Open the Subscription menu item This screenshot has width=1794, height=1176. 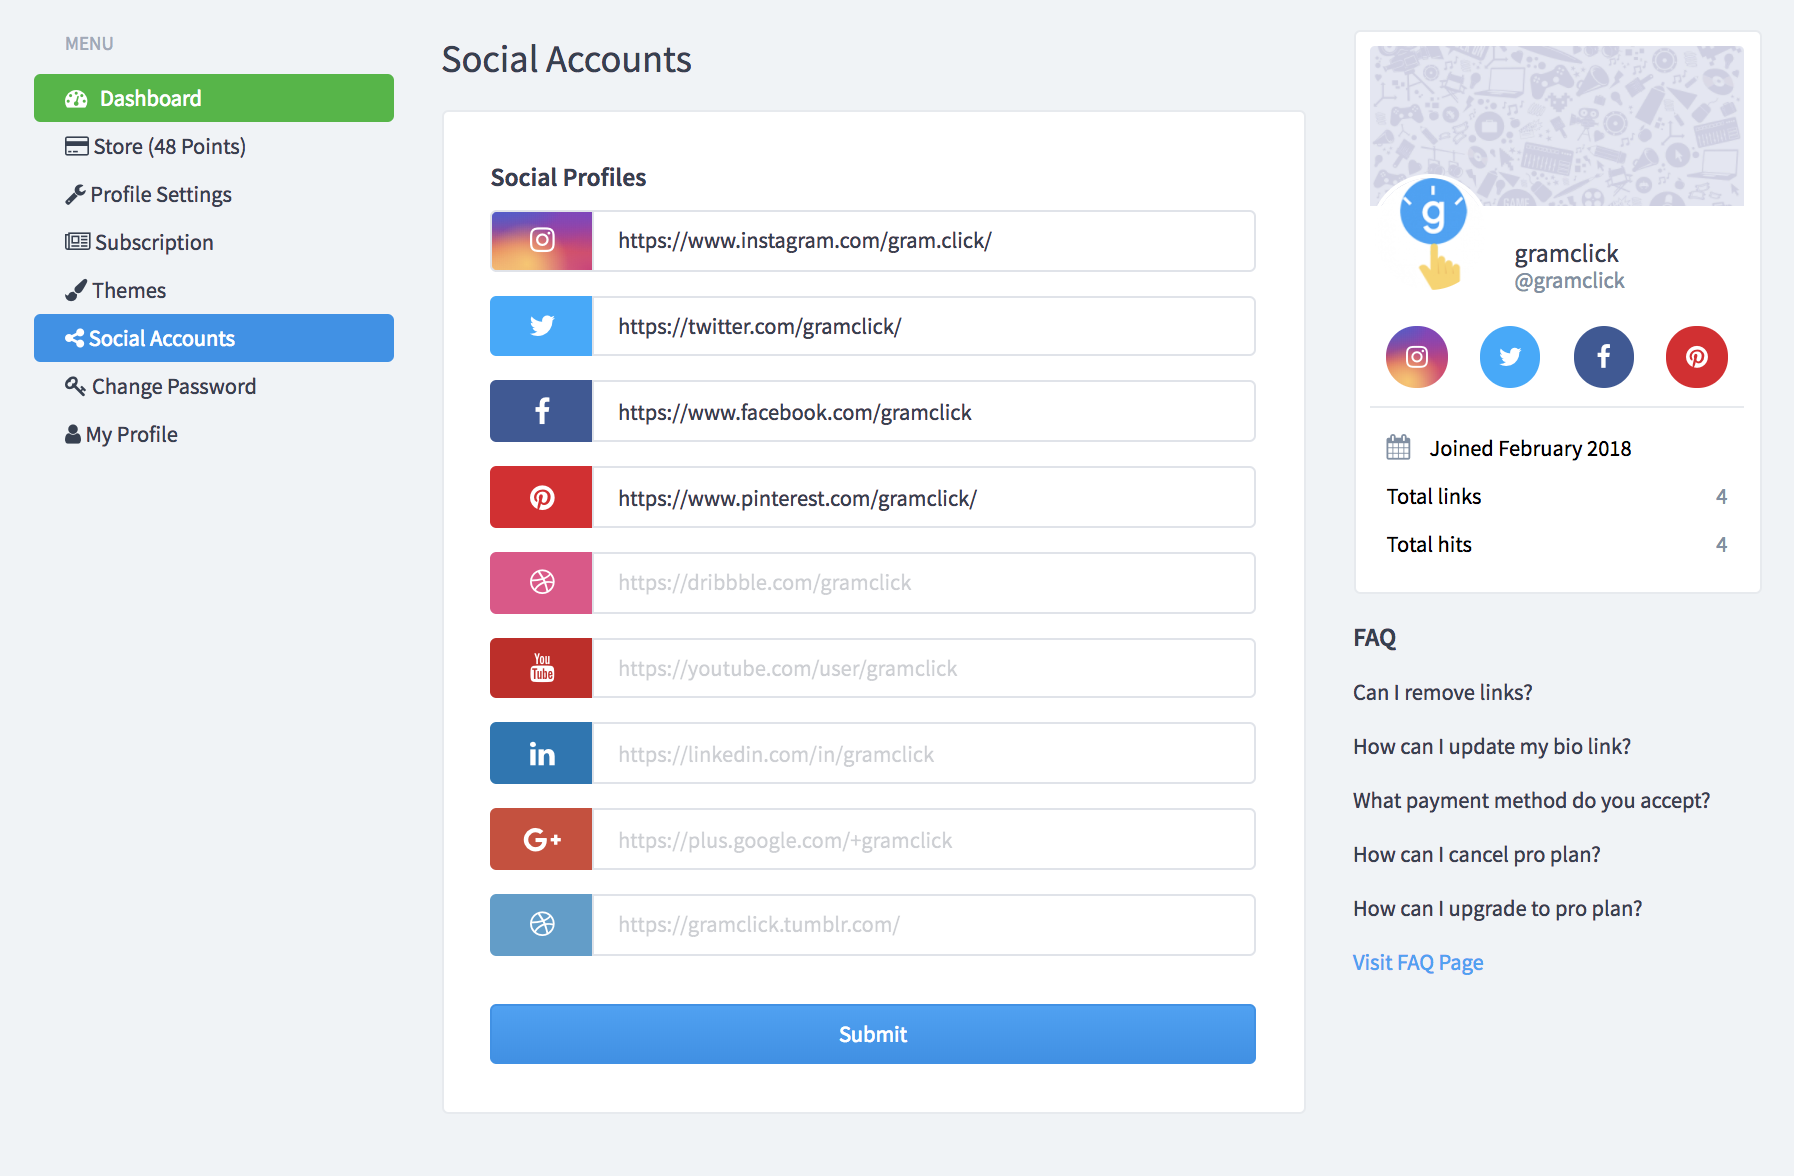(214, 242)
